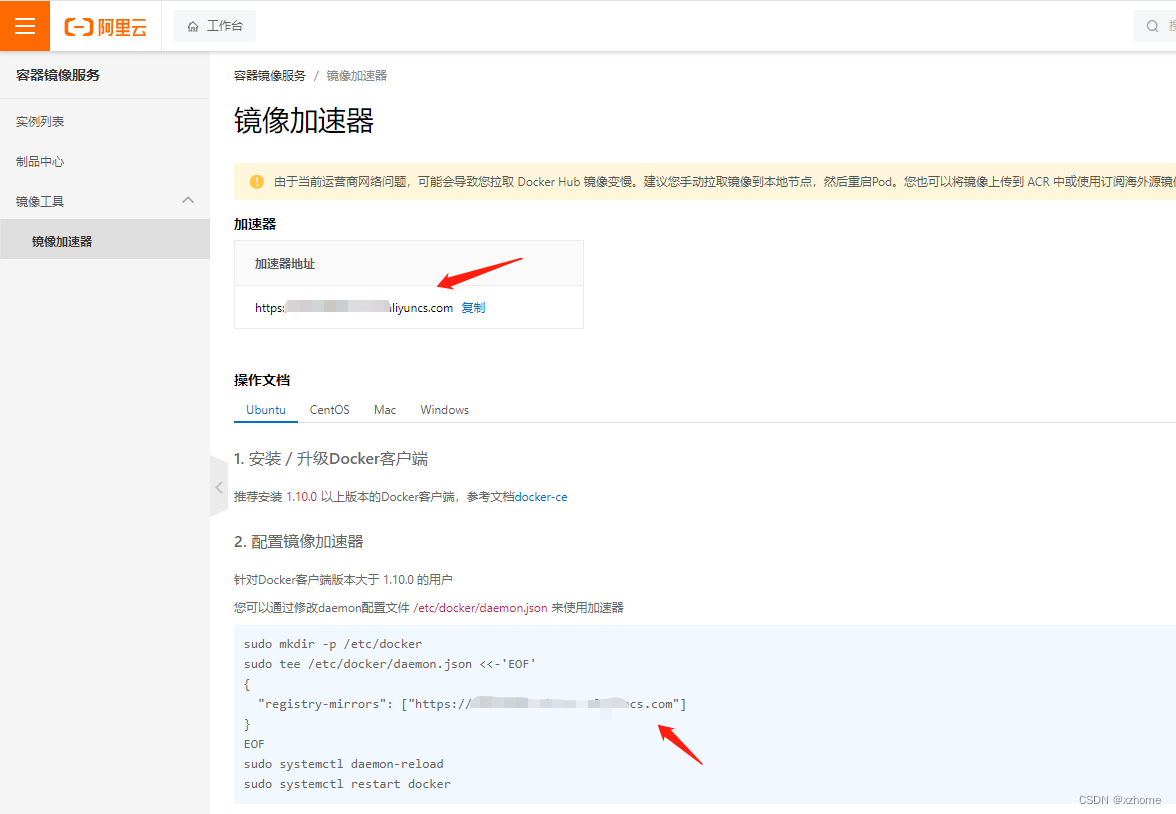Select 制品中心 in the sidebar

click(x=40, y=161)
